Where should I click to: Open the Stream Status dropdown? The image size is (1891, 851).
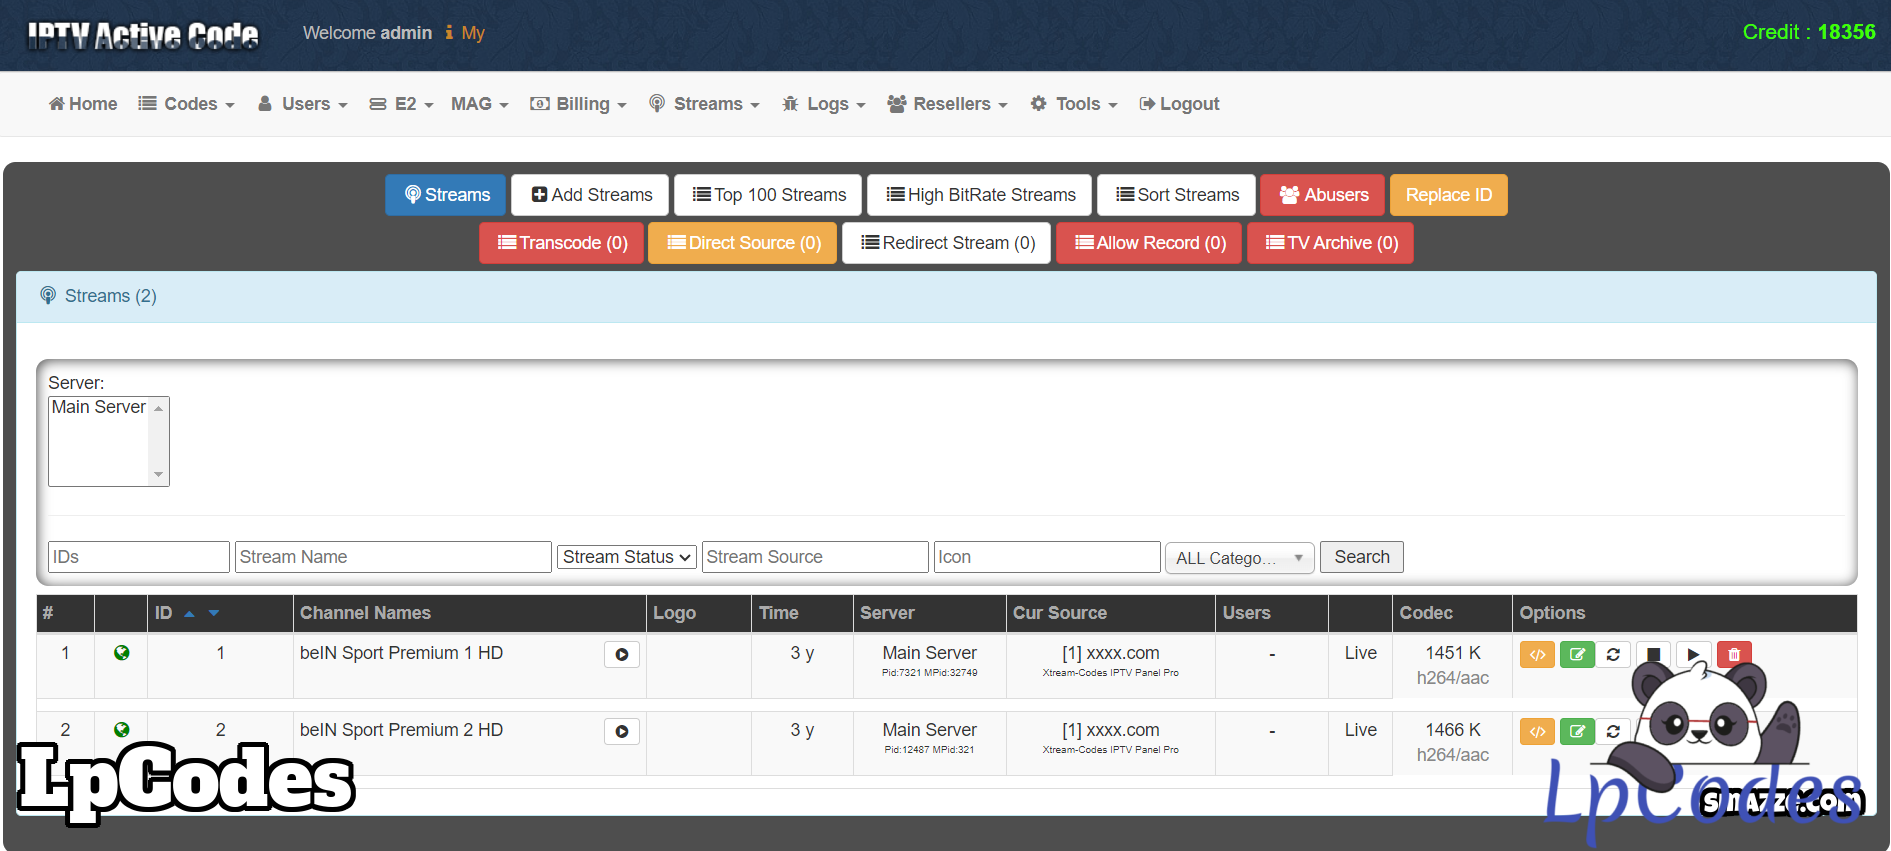coord(627,557)
